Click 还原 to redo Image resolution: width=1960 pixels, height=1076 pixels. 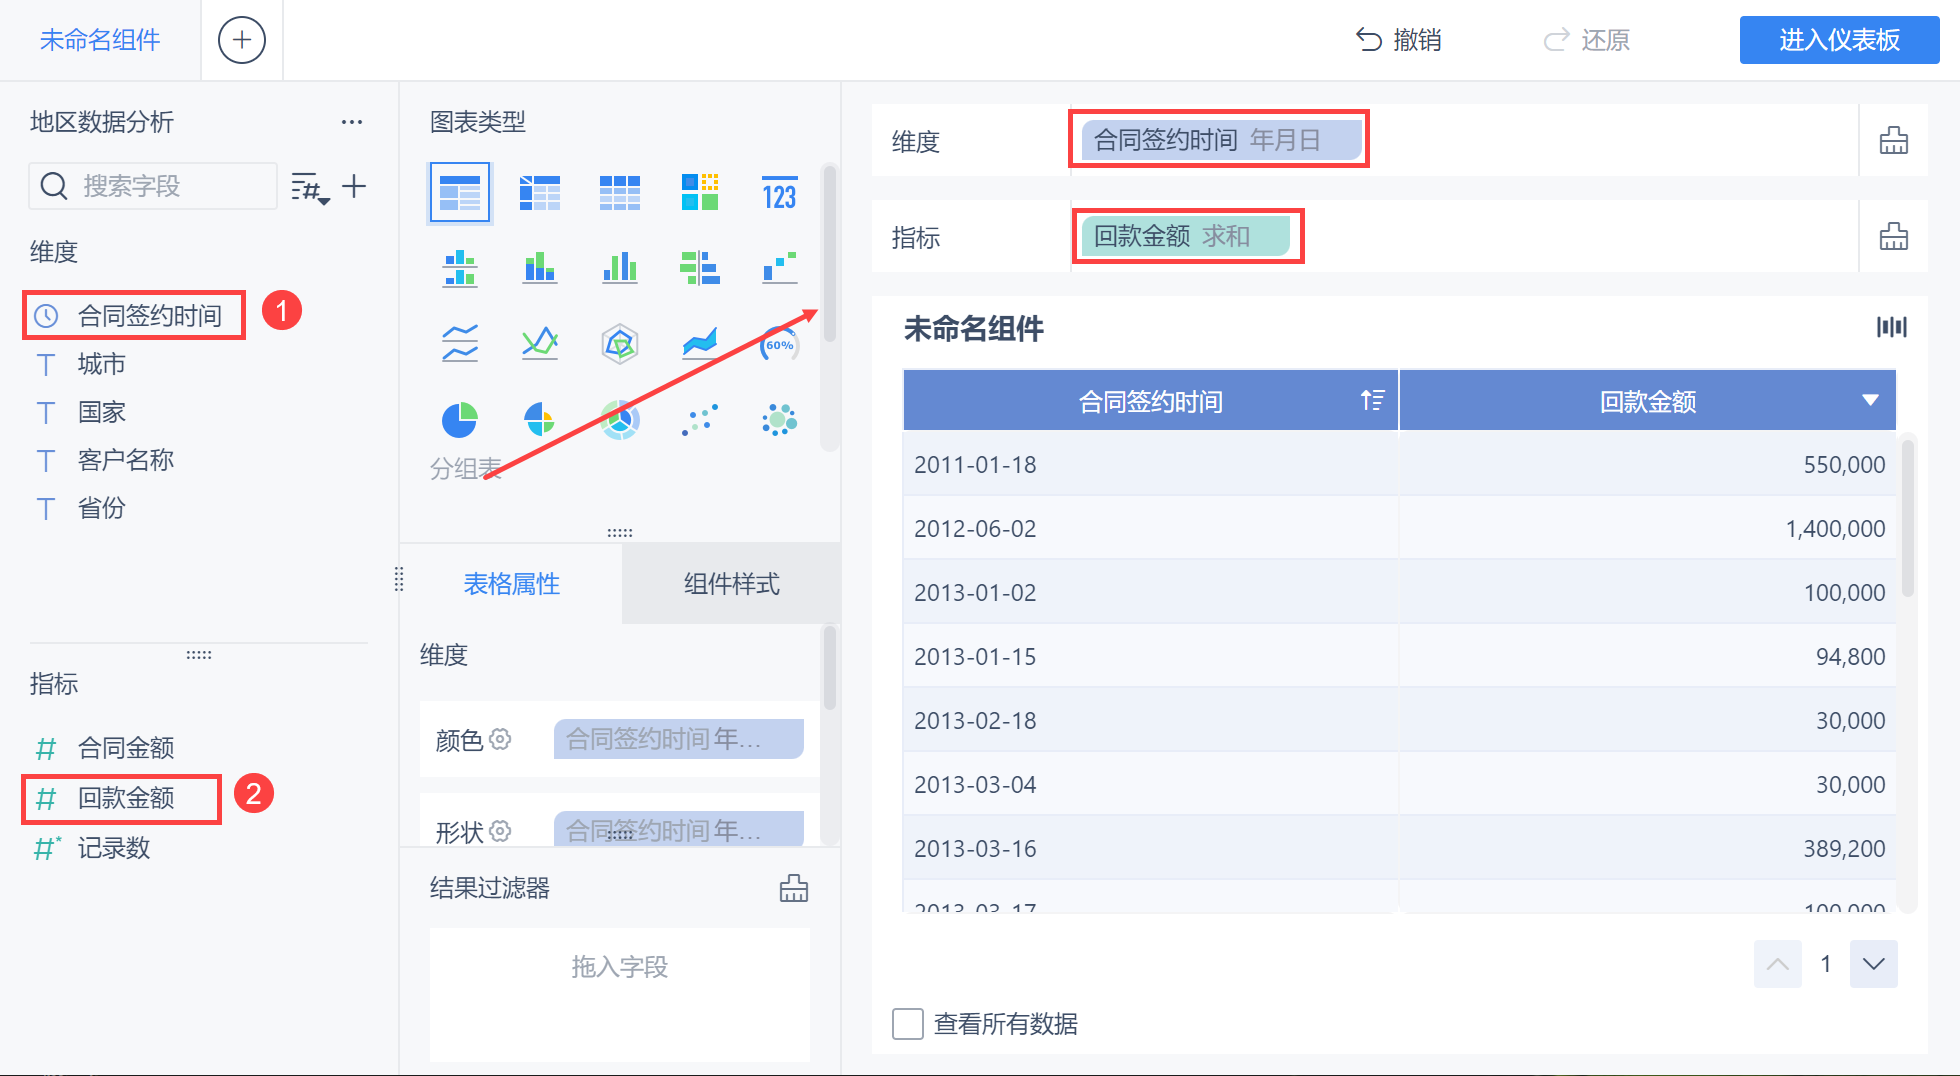click(x=1586, y=40)
